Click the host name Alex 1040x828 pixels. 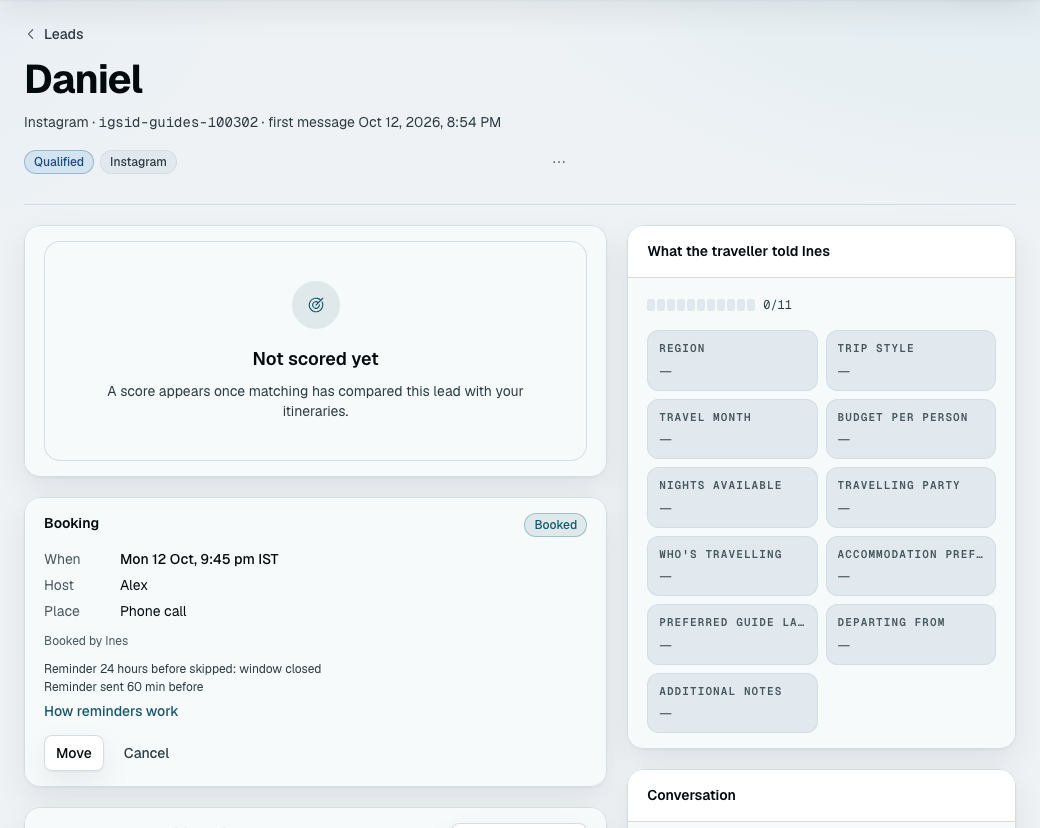134,585
